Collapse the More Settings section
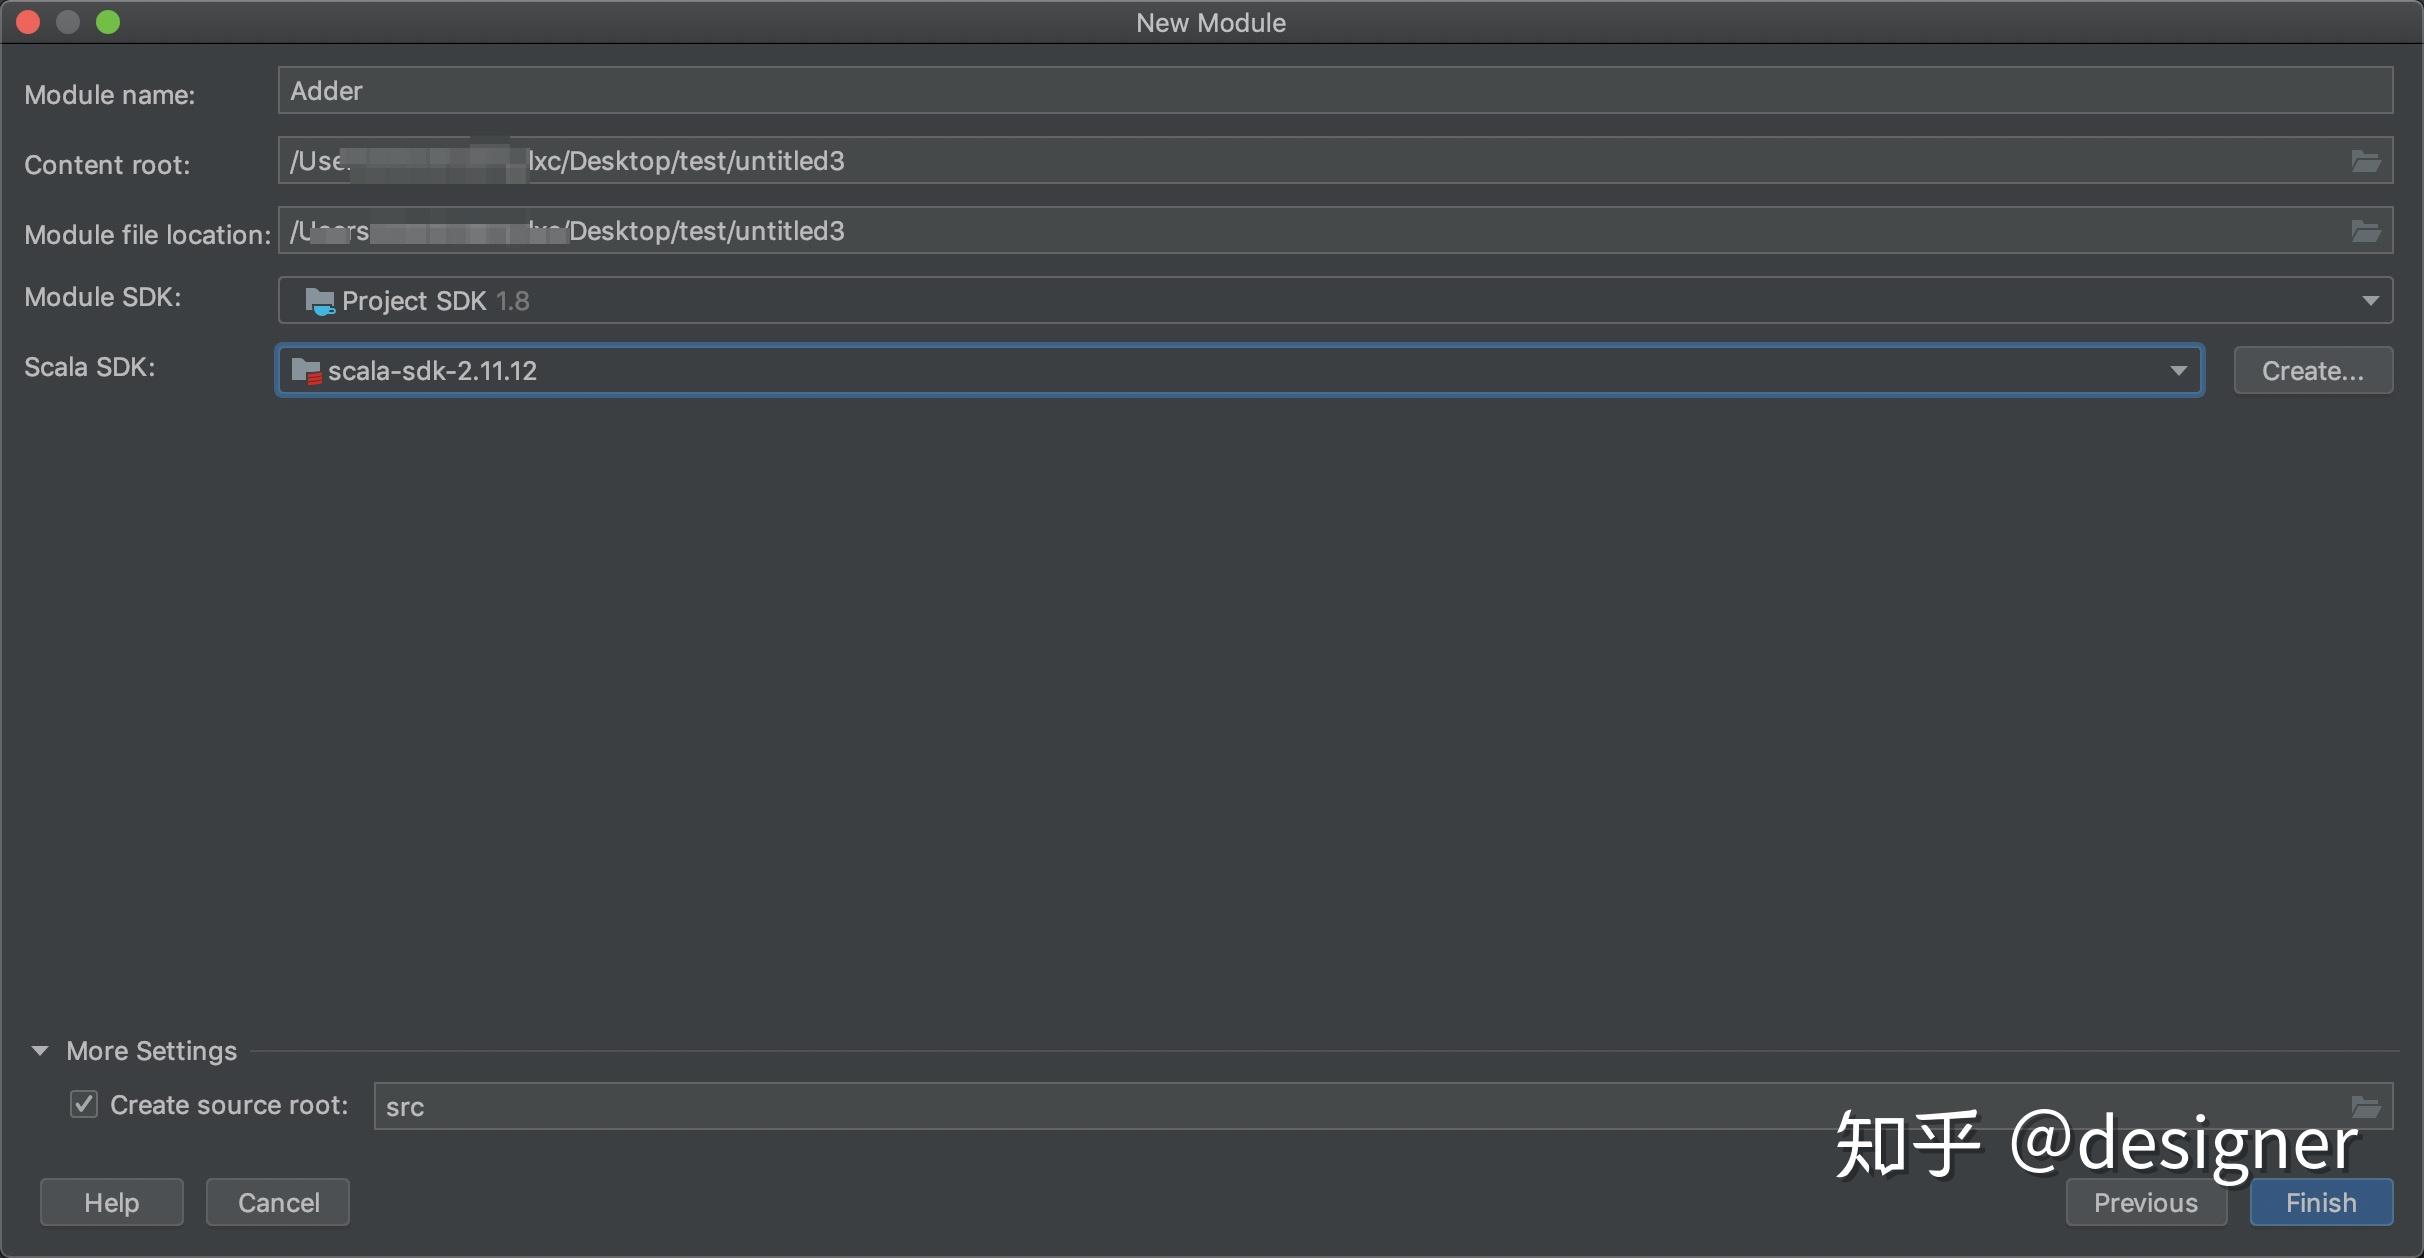This screenshot has height=1258, width=2424. tap(40, 1050)
